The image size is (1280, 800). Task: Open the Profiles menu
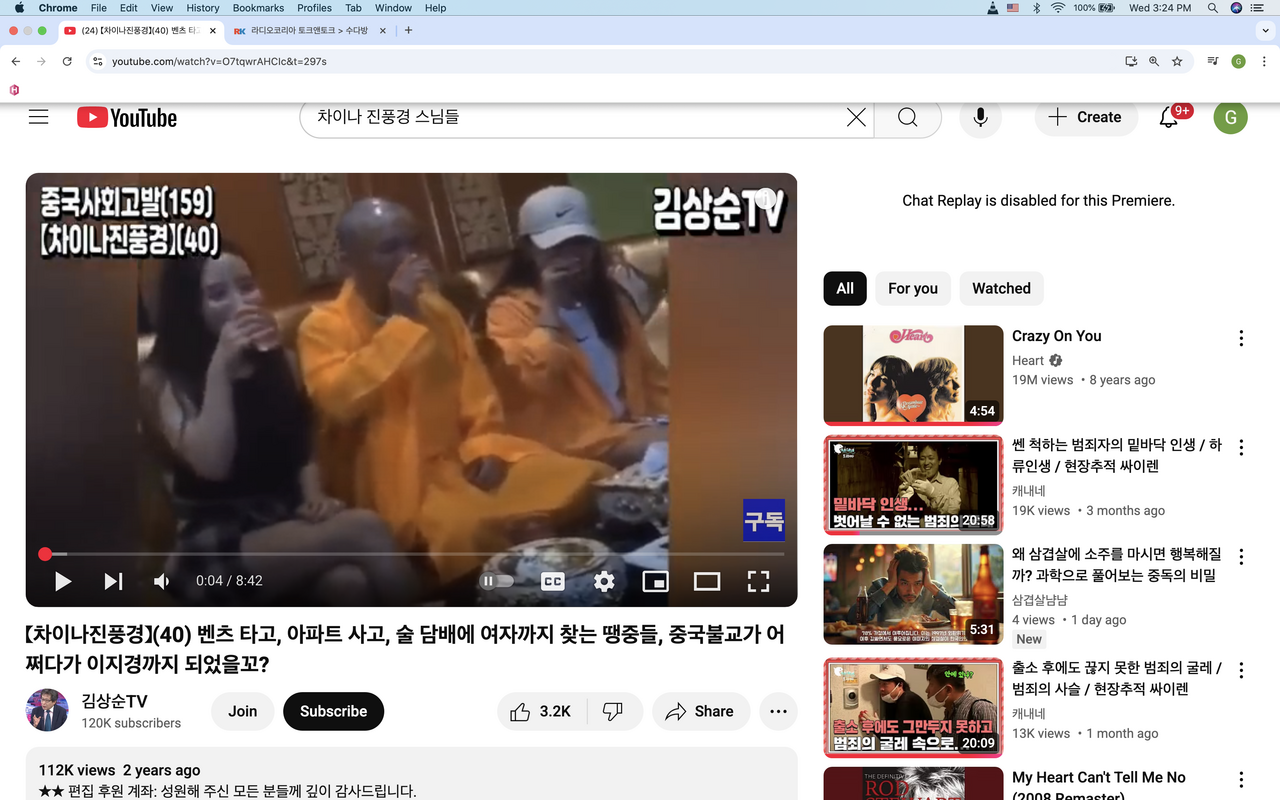click(314, 8)
